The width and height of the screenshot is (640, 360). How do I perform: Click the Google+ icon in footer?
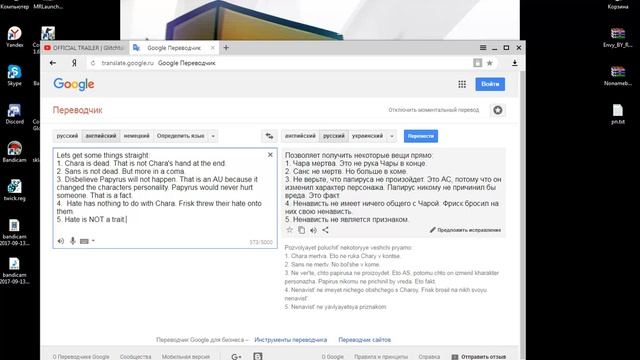coord(236,357)
